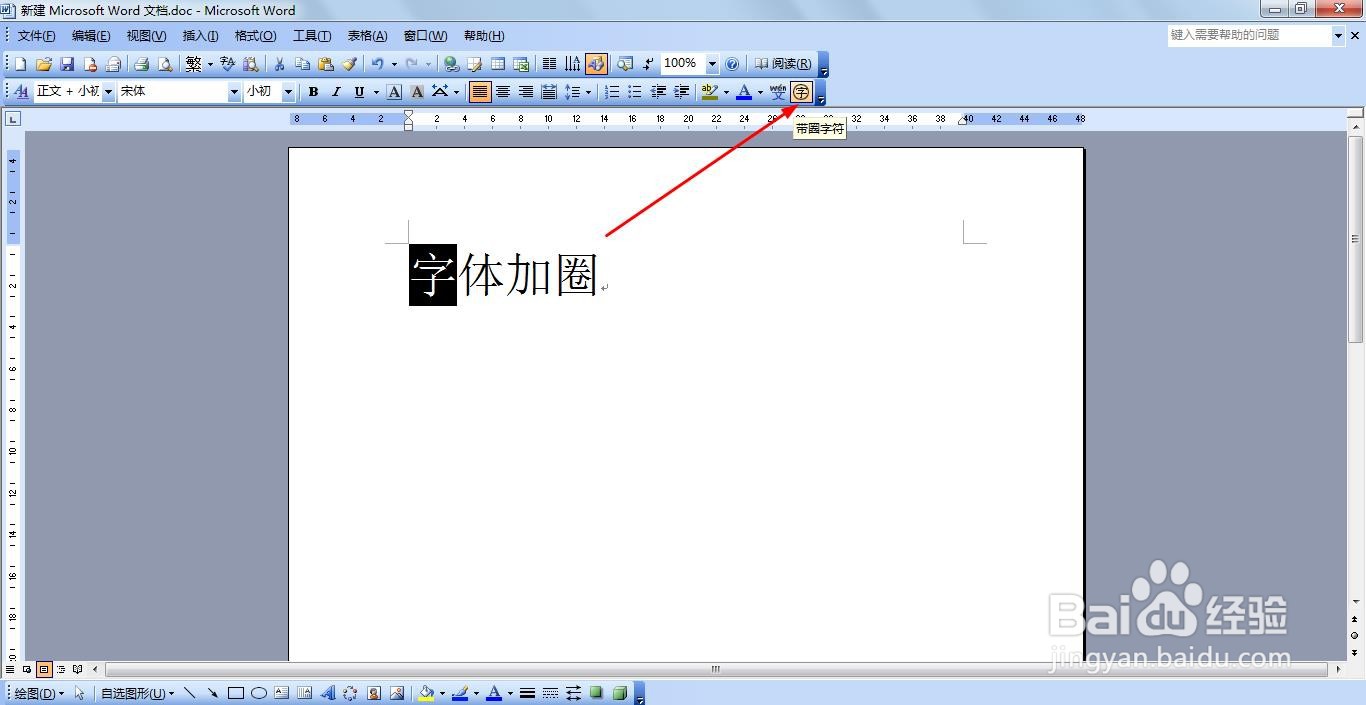The height and width of the screenshot is (705, 1366).
Task: Apply the circled character (带圈字符) formatting
Action: [x=800, y=91]
